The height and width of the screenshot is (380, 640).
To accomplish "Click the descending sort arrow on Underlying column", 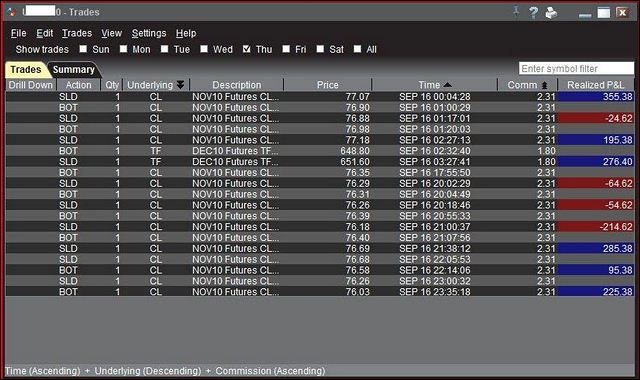I will tap(180, 85).
